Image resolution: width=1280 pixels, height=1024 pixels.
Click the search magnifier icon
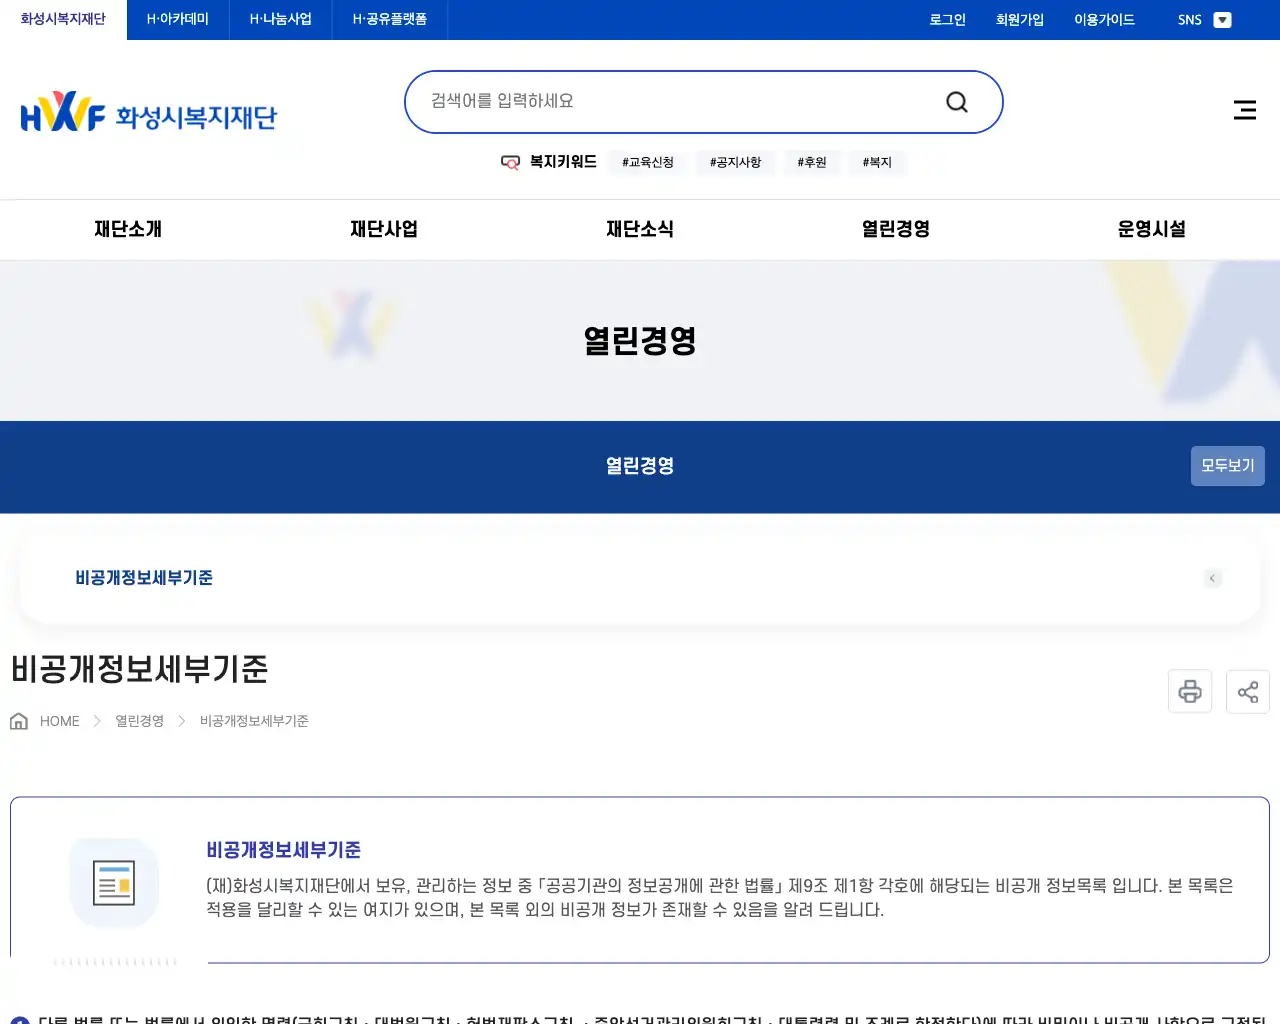click(x=956, y=101)
